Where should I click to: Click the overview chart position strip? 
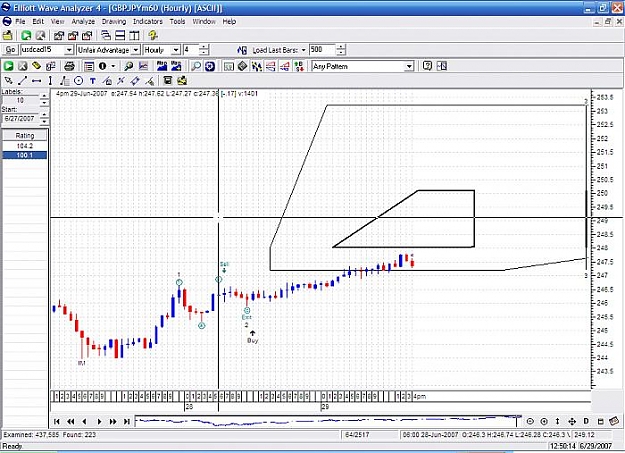pos(328,421)
